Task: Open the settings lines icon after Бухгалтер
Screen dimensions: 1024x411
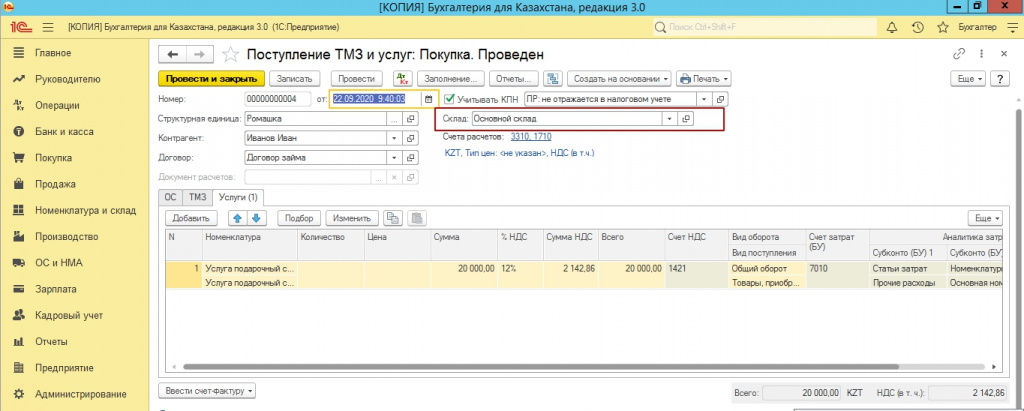Action: (x=1013, y=27)
